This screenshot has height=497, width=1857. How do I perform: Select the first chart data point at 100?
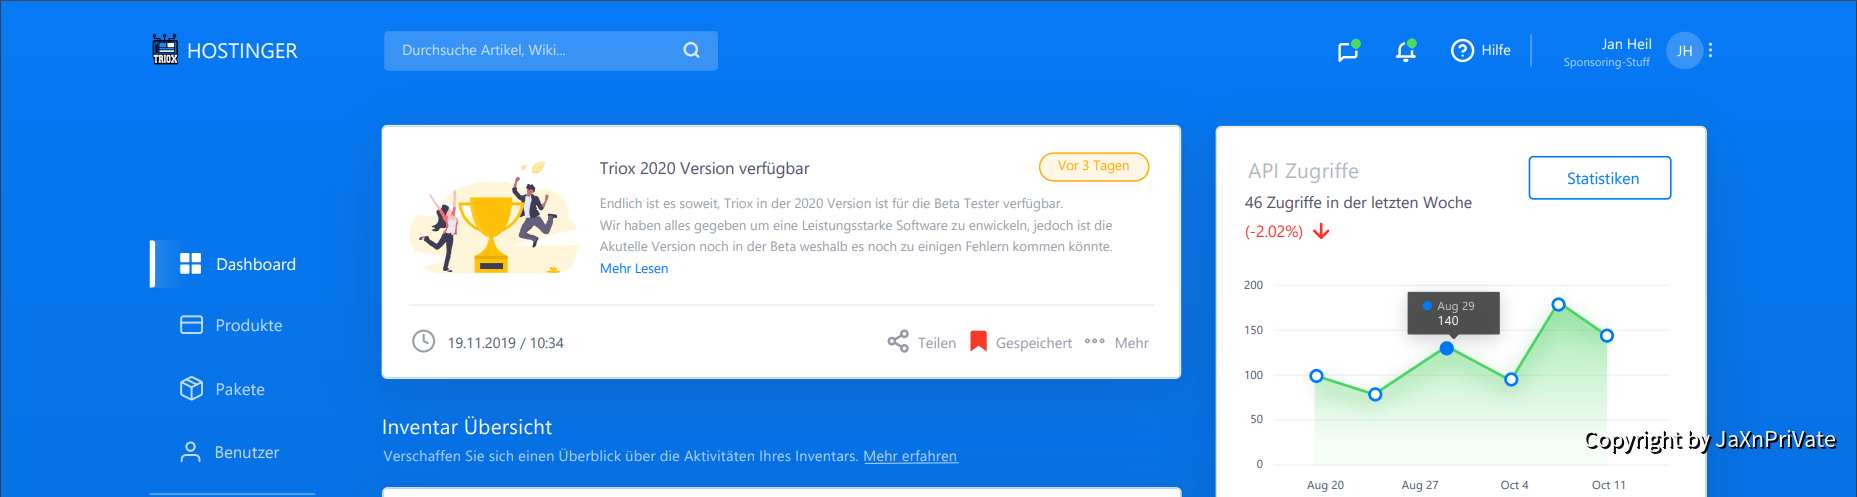tap(1317, 376)
